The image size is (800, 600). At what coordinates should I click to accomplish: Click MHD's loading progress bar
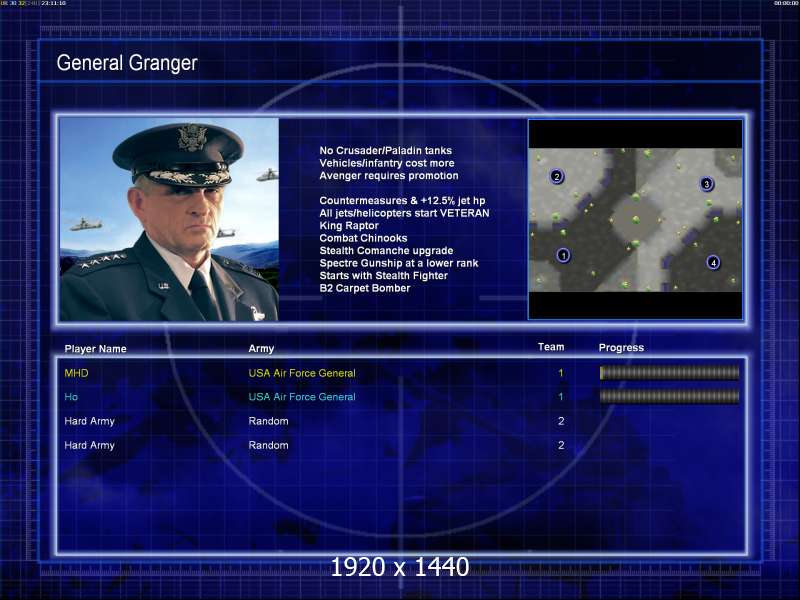pos(669,373)
